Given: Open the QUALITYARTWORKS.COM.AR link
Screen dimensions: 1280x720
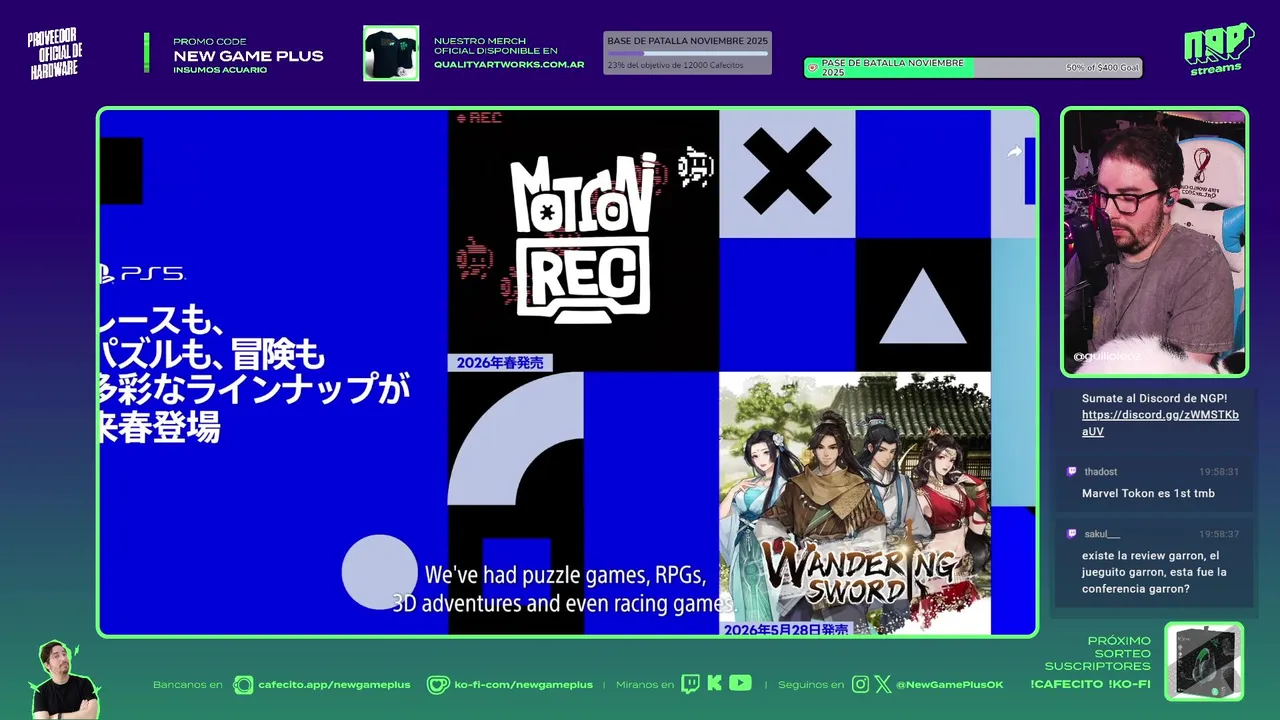Looking at the screenshot, I should (x=509, y=64).
